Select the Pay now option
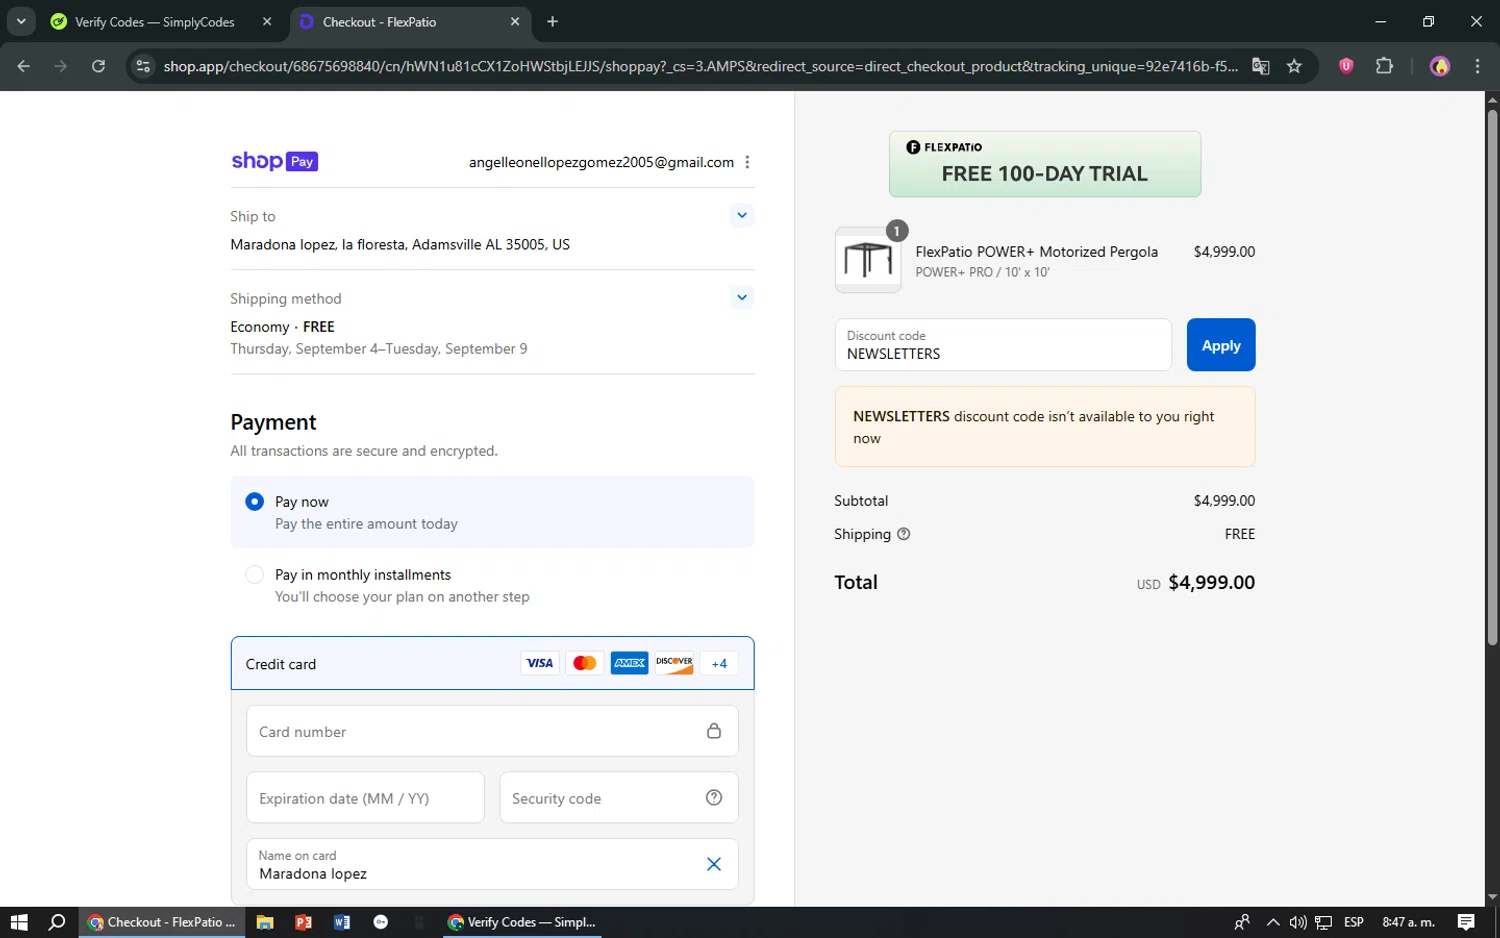1500x938 pixels. 492,512
